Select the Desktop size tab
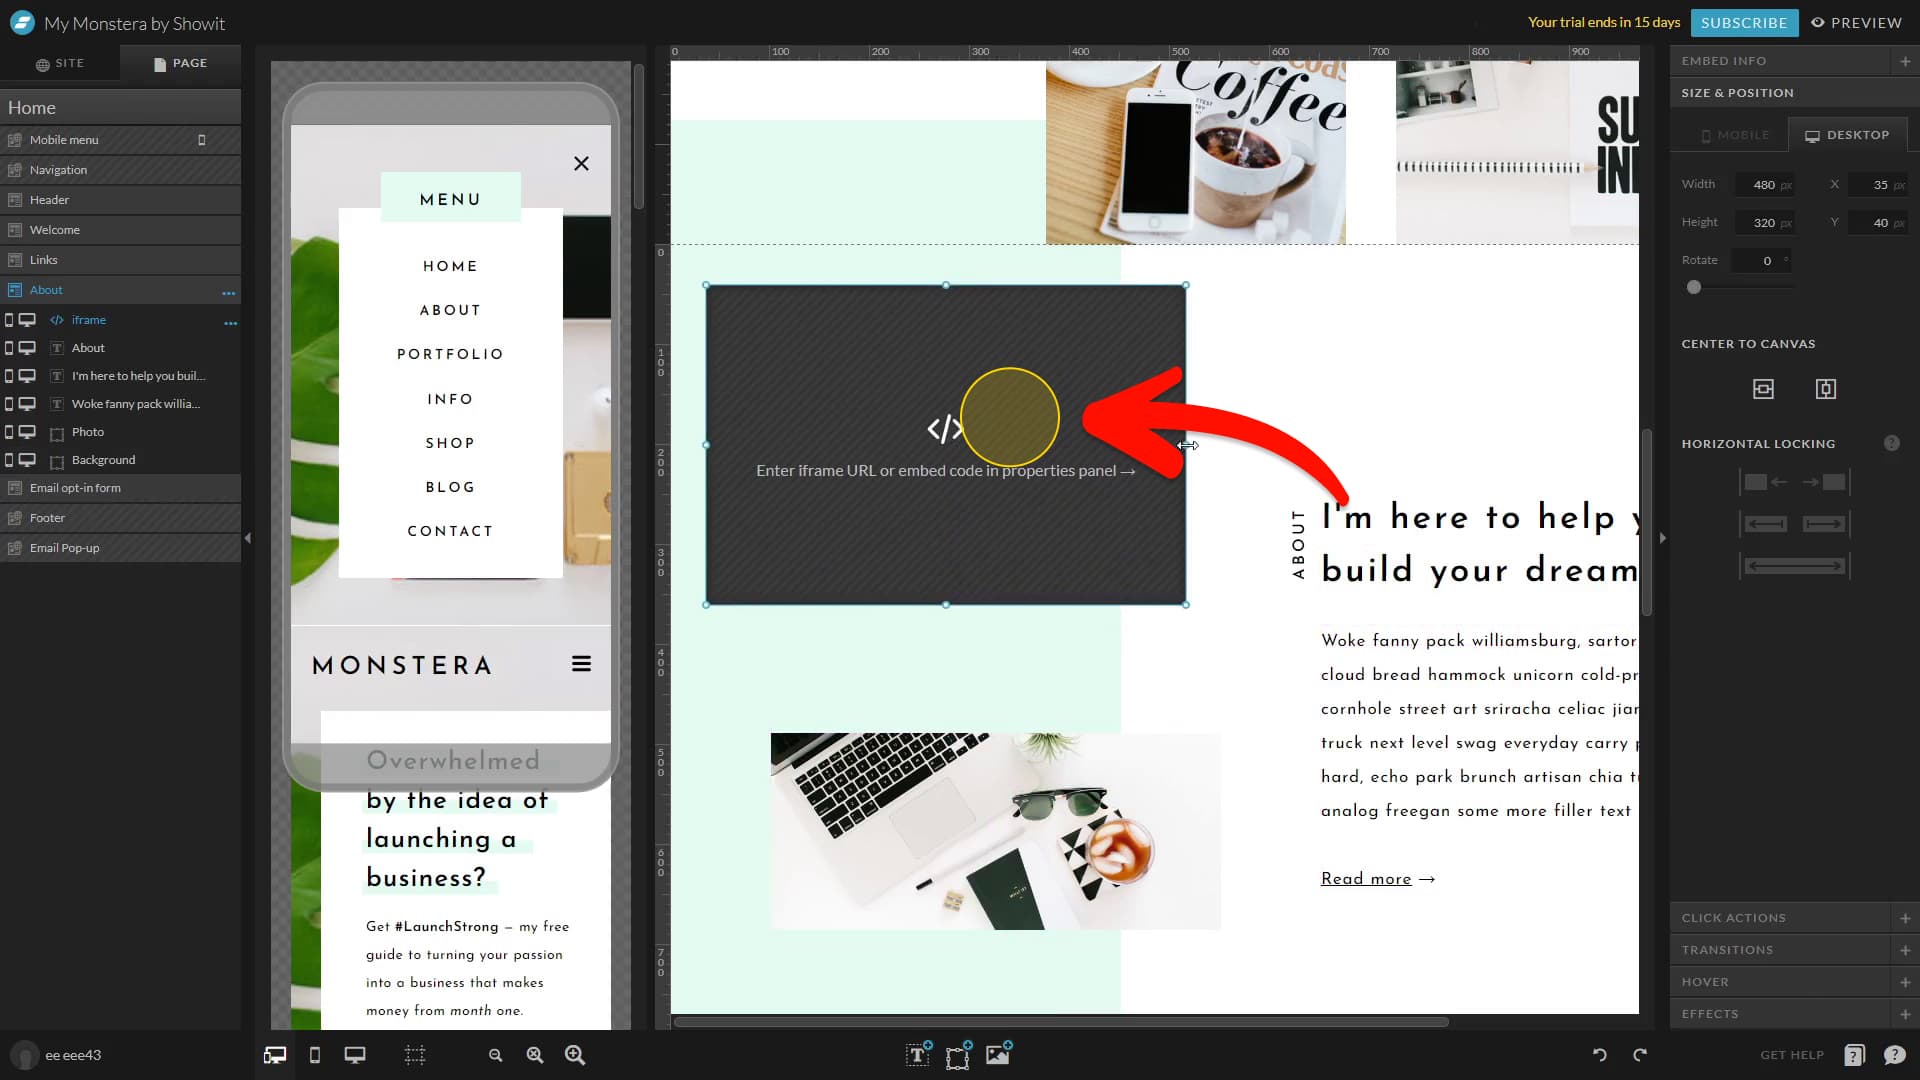 point(1848,135)
